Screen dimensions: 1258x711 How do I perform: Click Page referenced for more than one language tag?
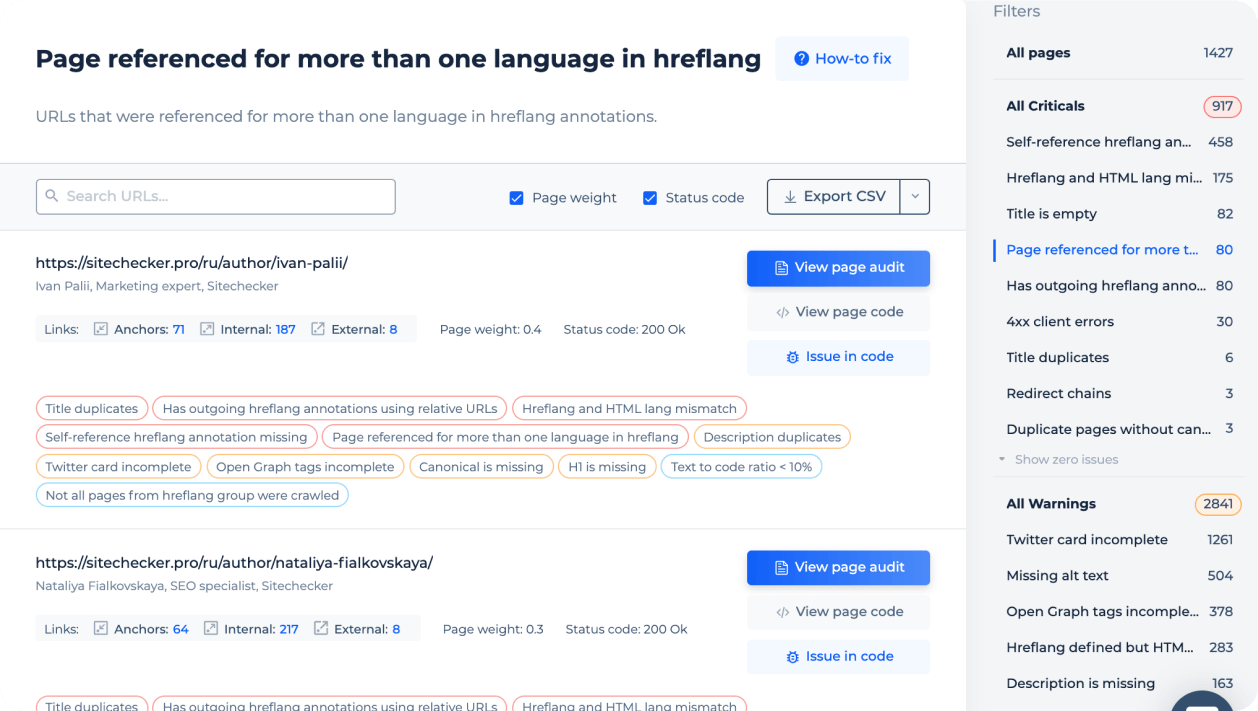pyautogui.click(x=506, y=437)
